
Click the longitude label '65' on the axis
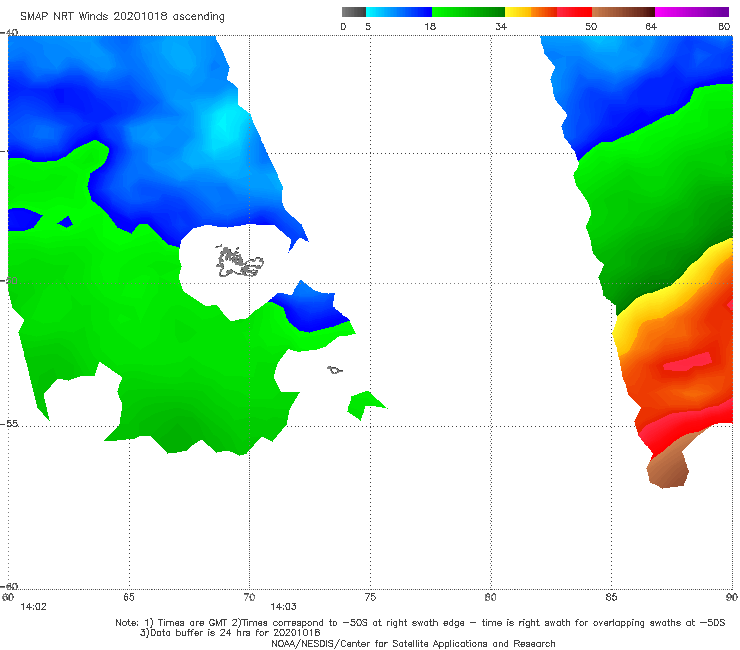coord(129,597)
